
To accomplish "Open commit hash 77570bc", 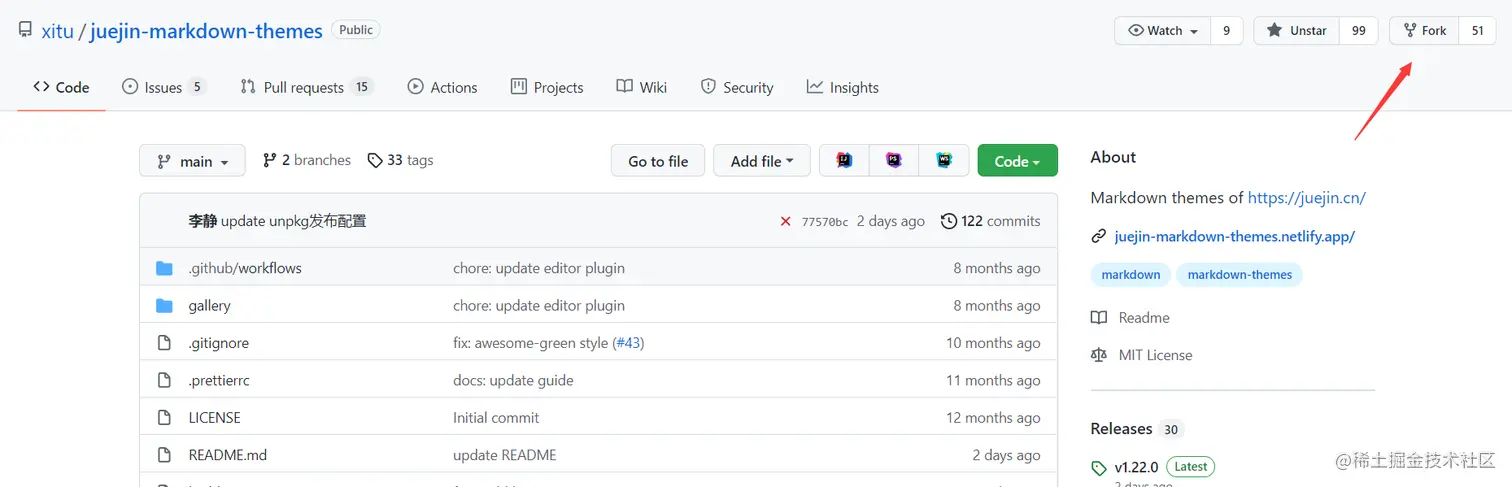I will [825, 222].
